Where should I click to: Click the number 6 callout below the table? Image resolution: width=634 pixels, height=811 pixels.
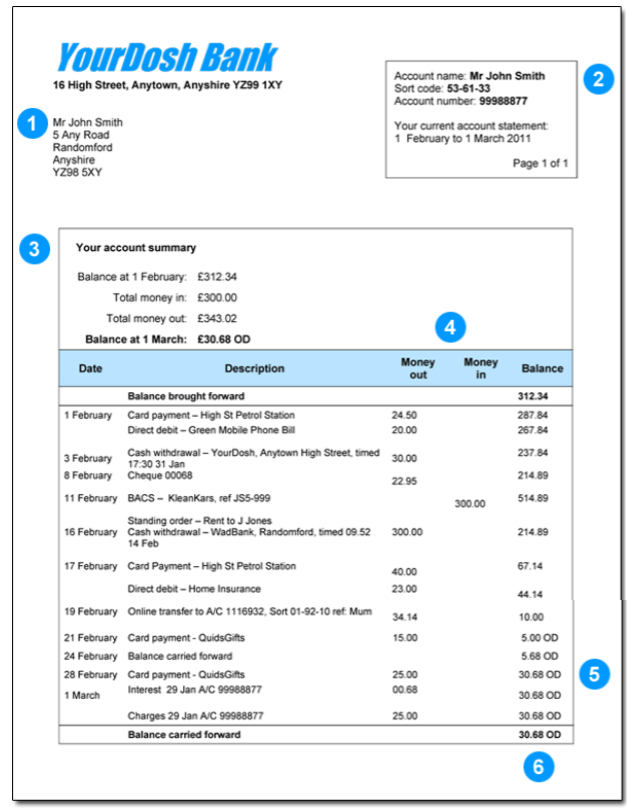pos(539,767)
